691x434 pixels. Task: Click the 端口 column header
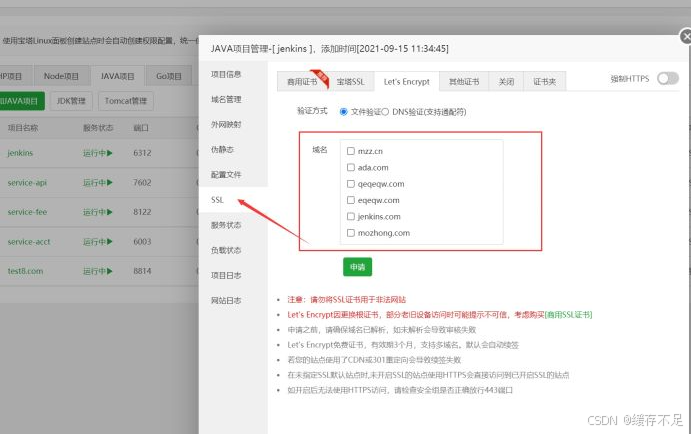coord(141,128)
